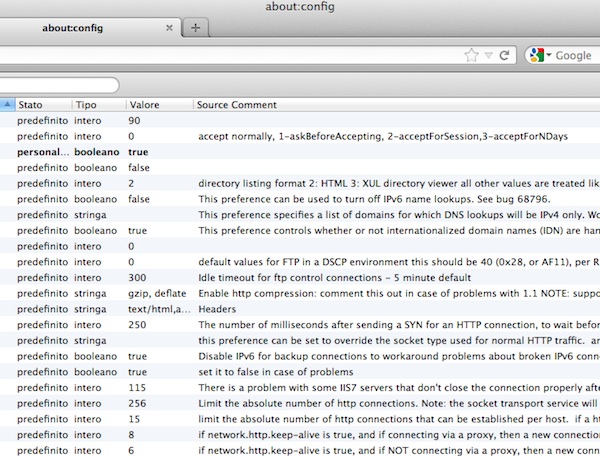Open the URL history dropdown arrow
The height and width of the screenshot is (457, 600).
(x=489, y=55)
